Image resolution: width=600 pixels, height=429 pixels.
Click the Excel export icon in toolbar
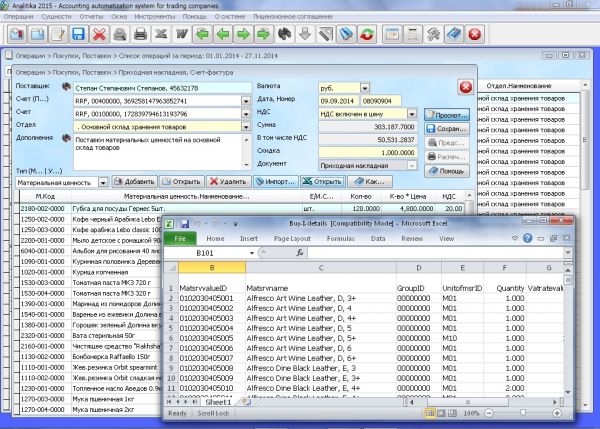click(x=162, y=35)
